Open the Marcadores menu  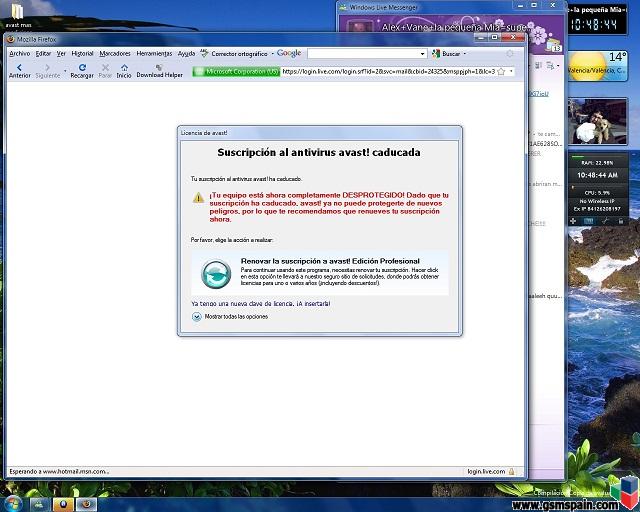pyautogui.click(x=115, y=53)
